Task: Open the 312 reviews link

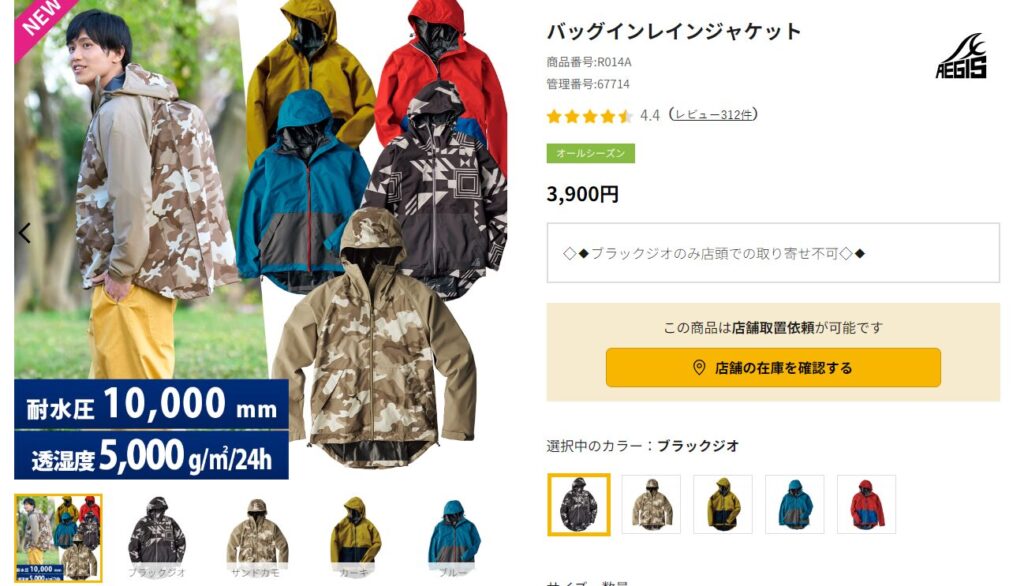Action: coord(714,115)
